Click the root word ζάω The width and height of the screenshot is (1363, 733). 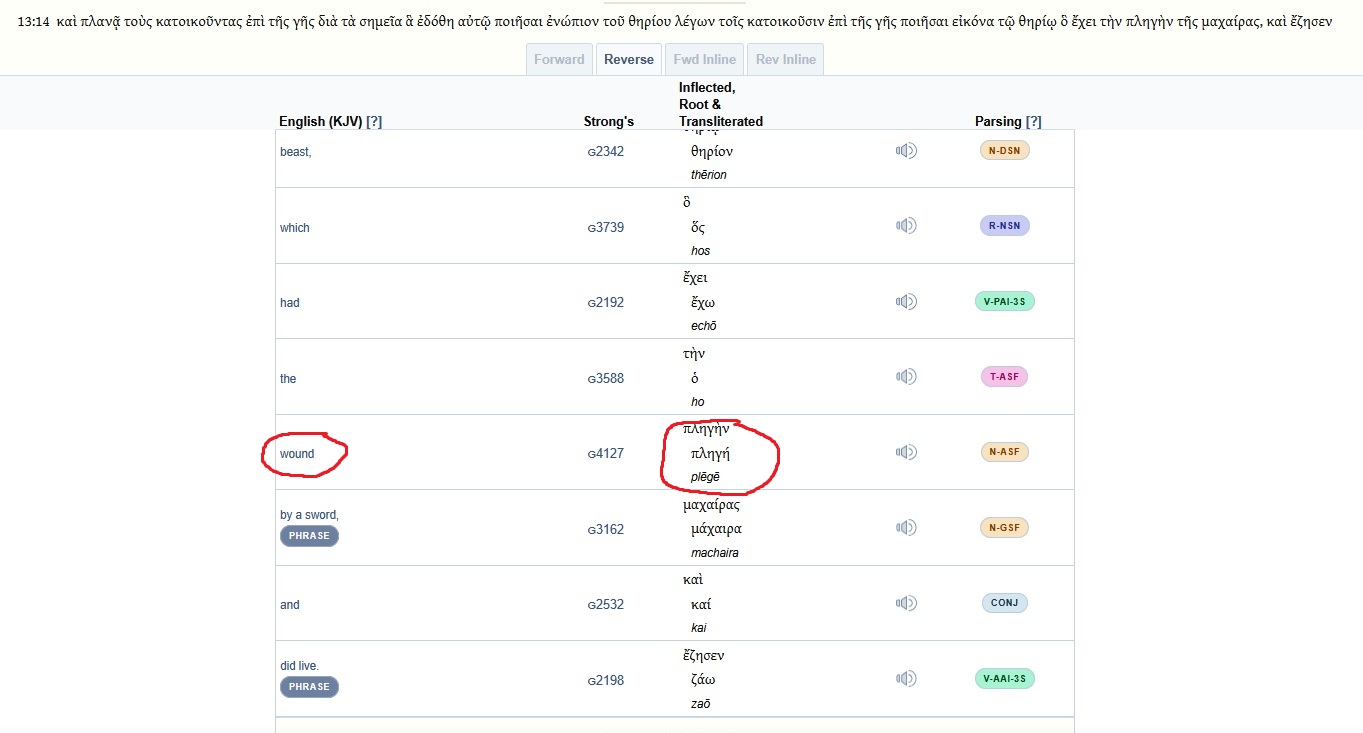tap(703, 680)
